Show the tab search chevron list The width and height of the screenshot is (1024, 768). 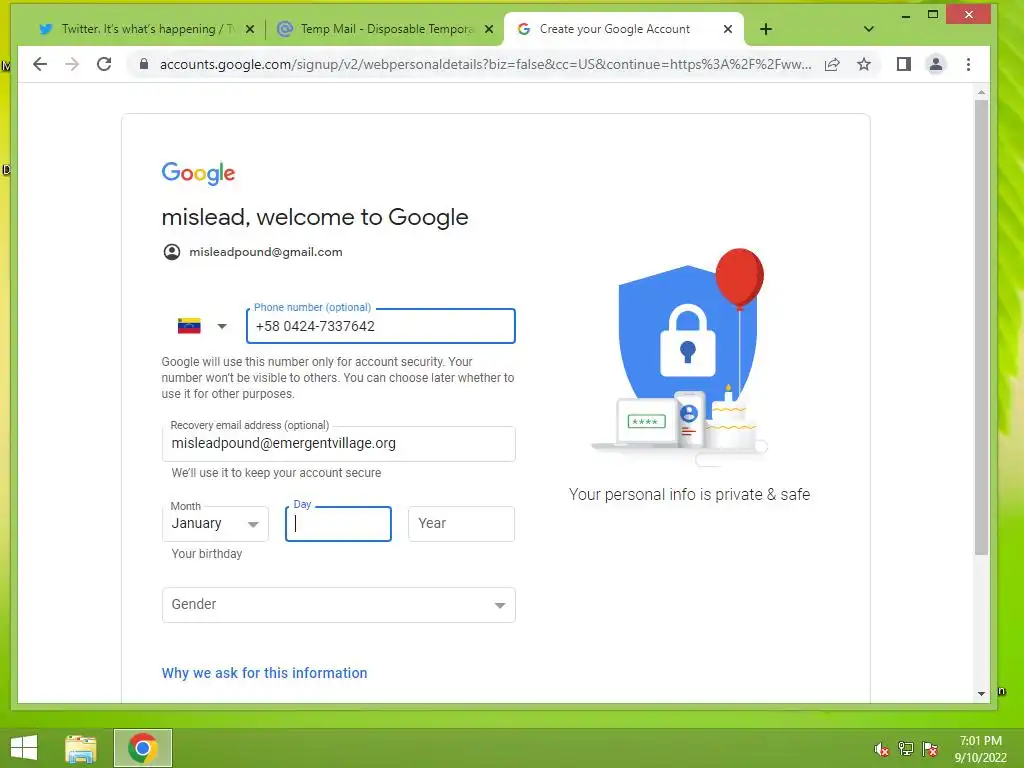tap(869, 29)
